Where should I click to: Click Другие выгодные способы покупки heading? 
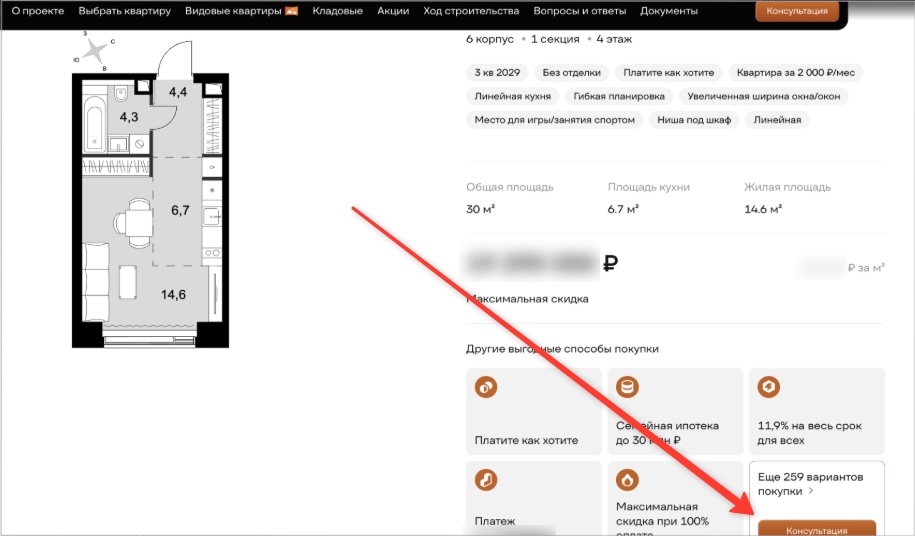562,349
